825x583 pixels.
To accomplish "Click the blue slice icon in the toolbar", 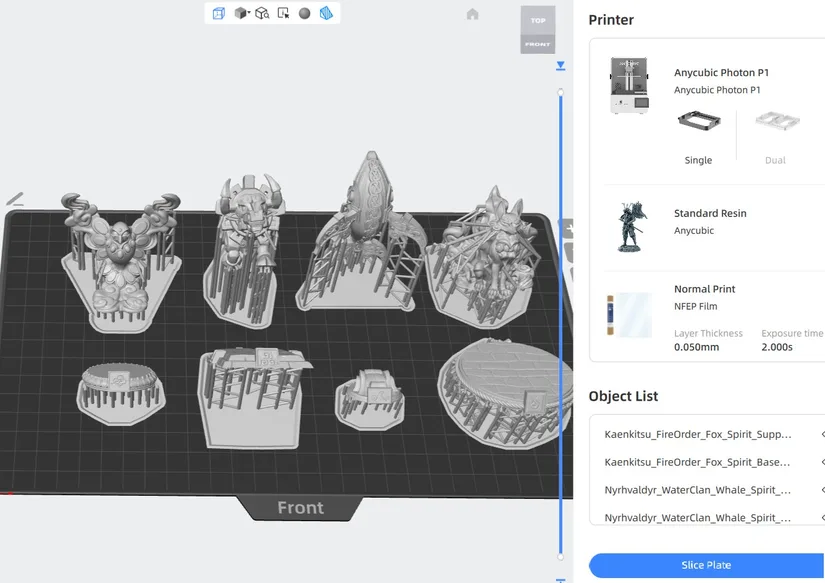I will click(327, 13).
